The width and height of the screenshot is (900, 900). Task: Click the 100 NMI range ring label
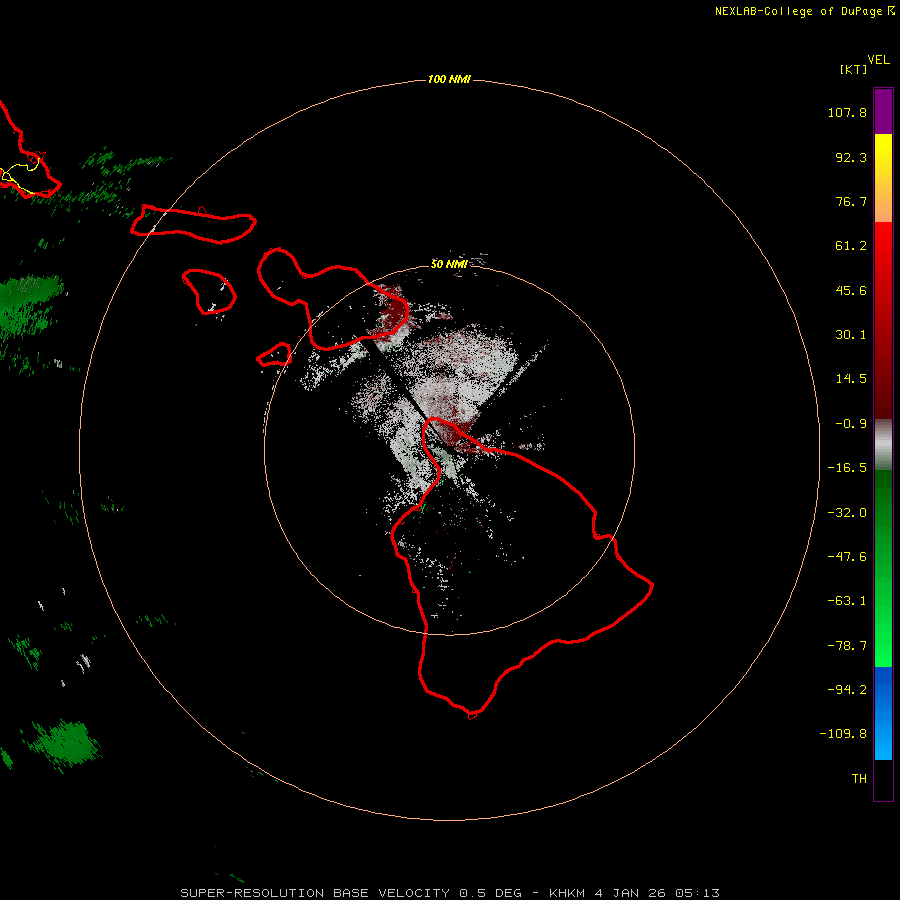click(x=449, y=79)
